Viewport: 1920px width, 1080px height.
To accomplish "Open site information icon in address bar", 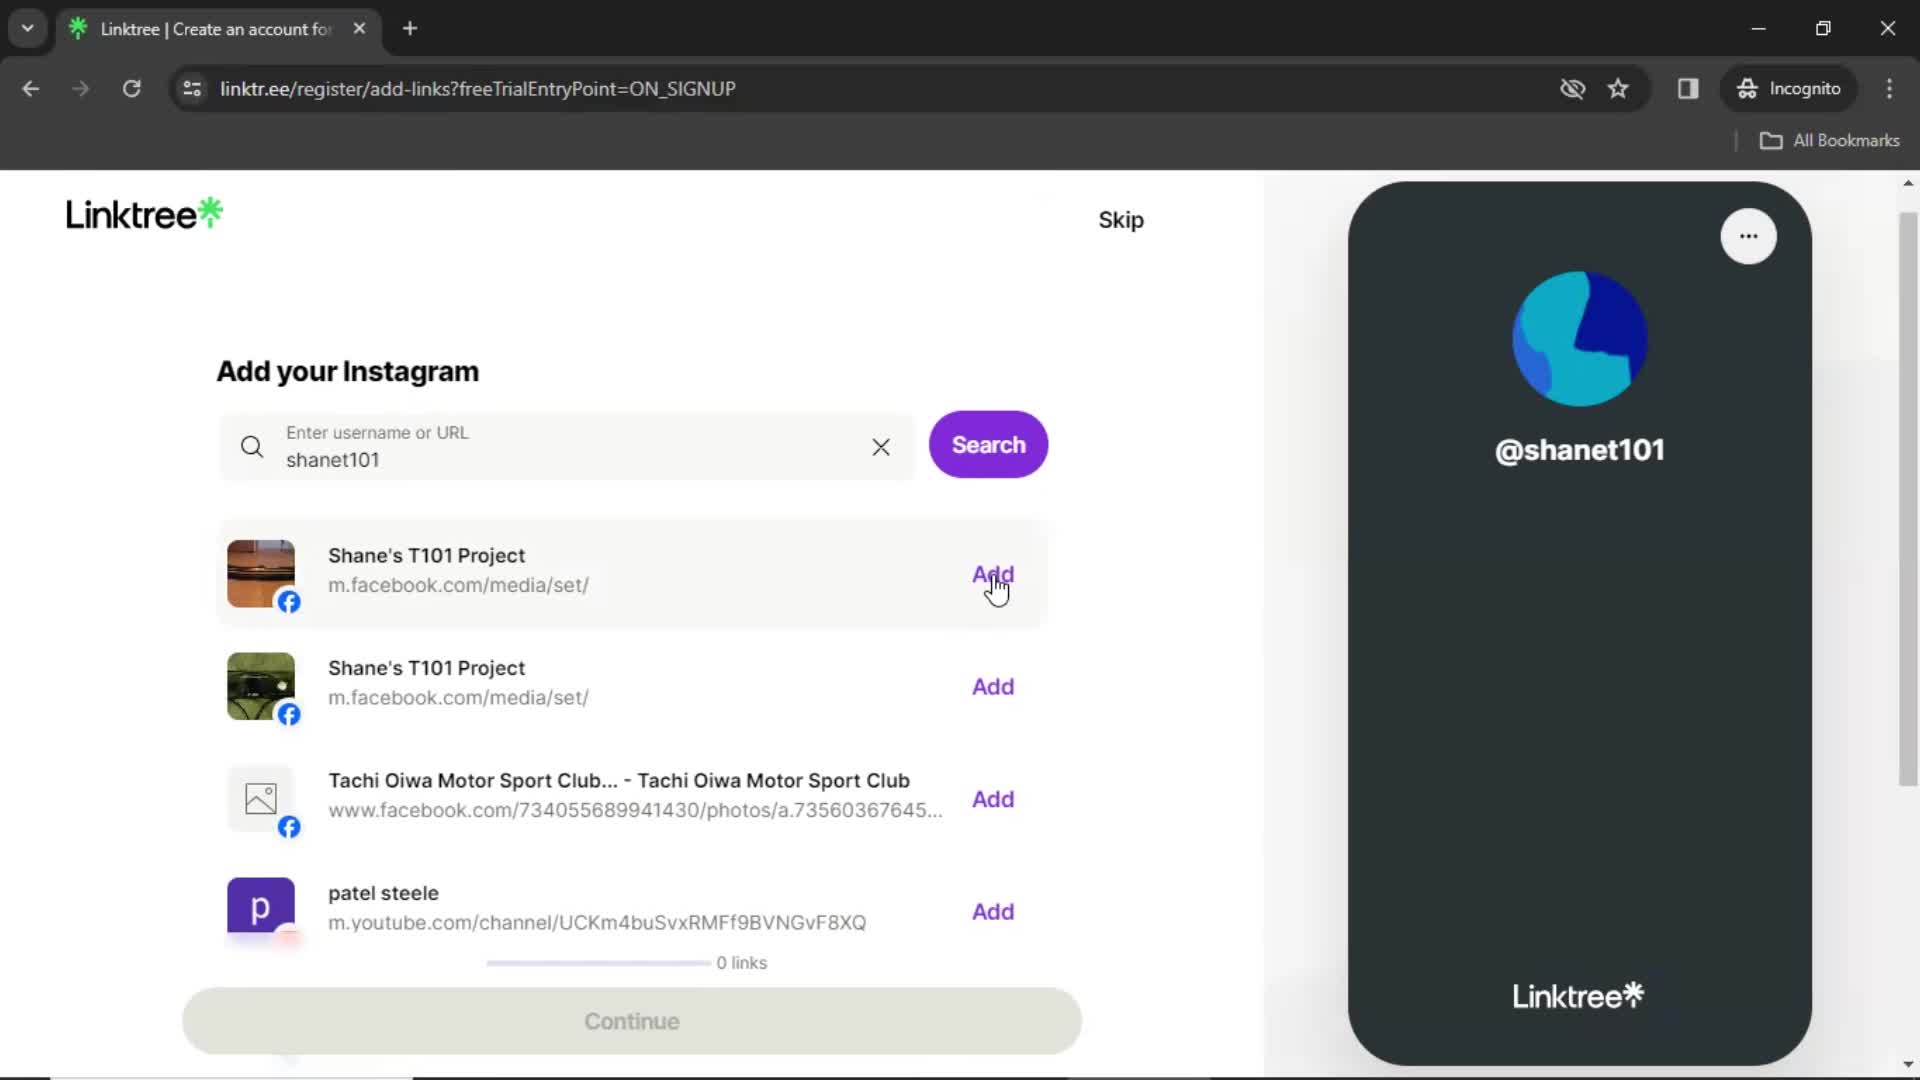I will 192,89.
